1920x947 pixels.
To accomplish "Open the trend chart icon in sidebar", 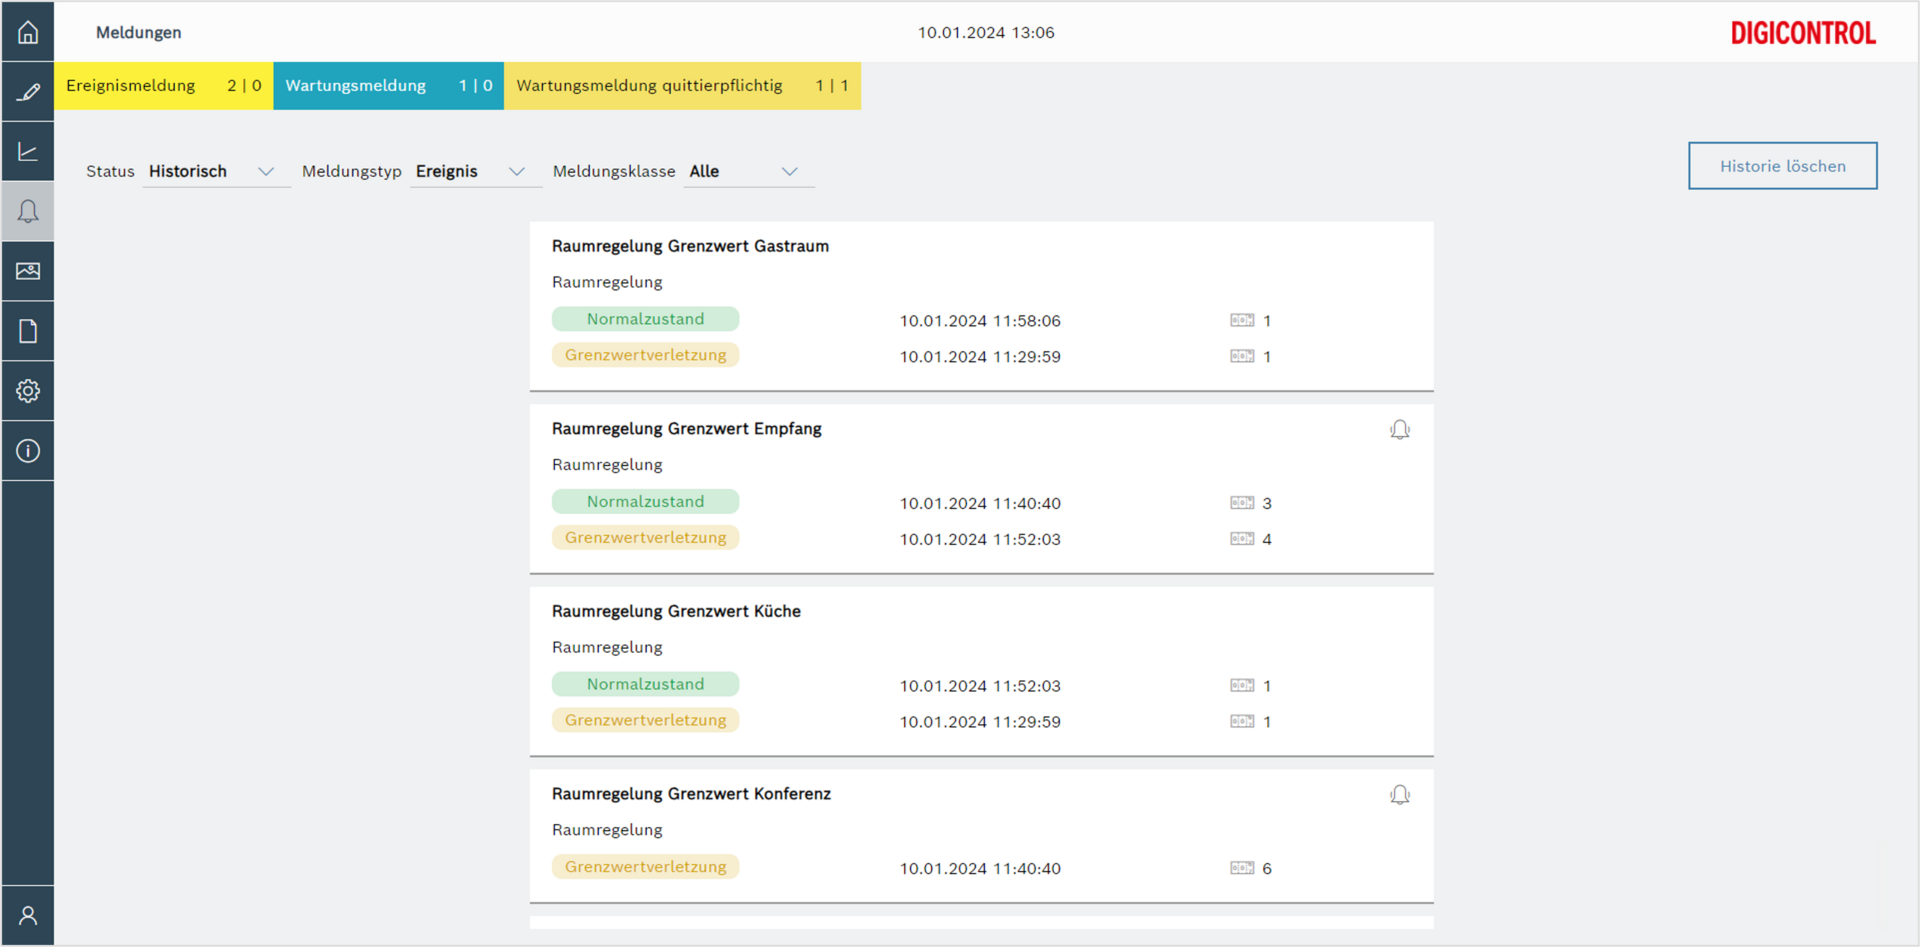I will (28, 152).
